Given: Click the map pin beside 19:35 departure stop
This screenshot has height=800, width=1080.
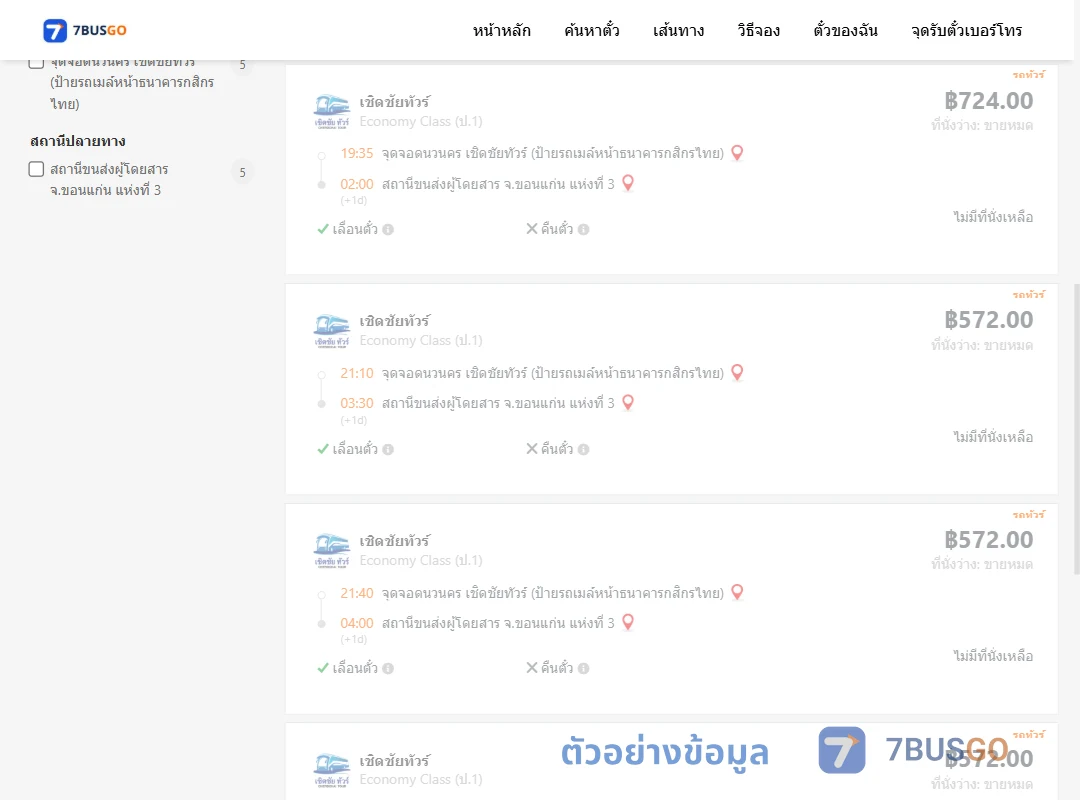Looking at the screenshot, I should click(737, 152).
